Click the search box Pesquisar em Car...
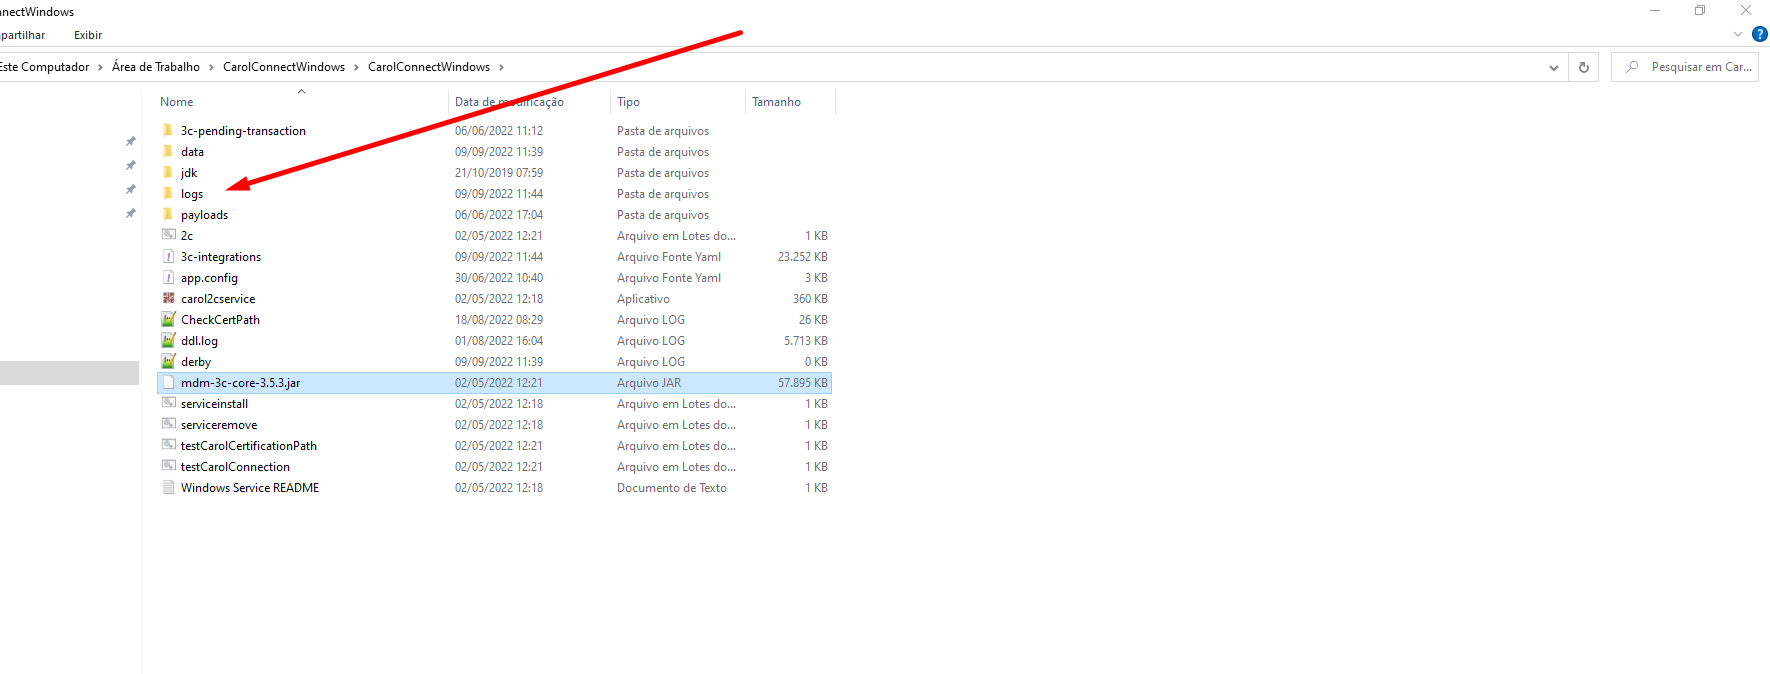This screenshot has height=674, width=1770. [1700, 67]
